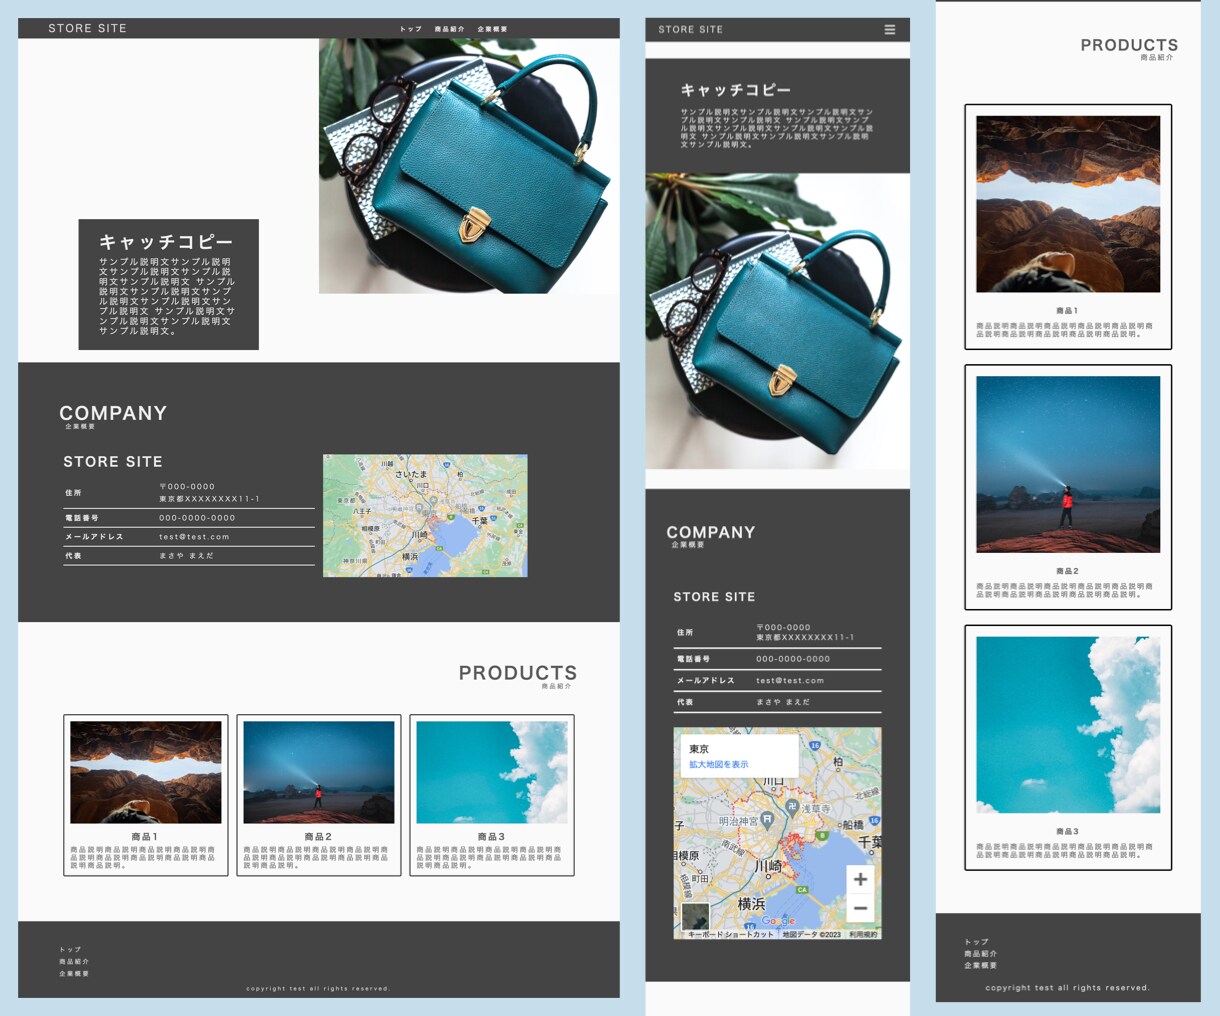Click the mobile キャッチコピー heading
The height and width of the screenshot is (1016, 1220).
coord(736,90)
